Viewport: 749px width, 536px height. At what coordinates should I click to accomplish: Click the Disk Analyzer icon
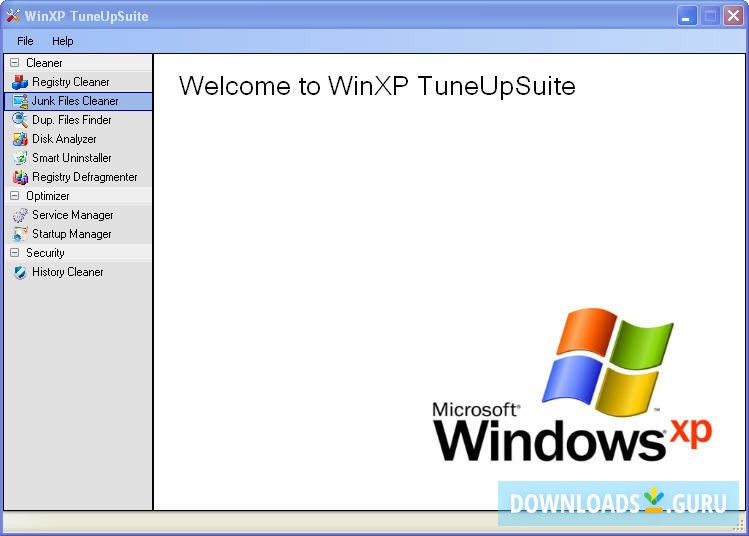tap(20, 139)
